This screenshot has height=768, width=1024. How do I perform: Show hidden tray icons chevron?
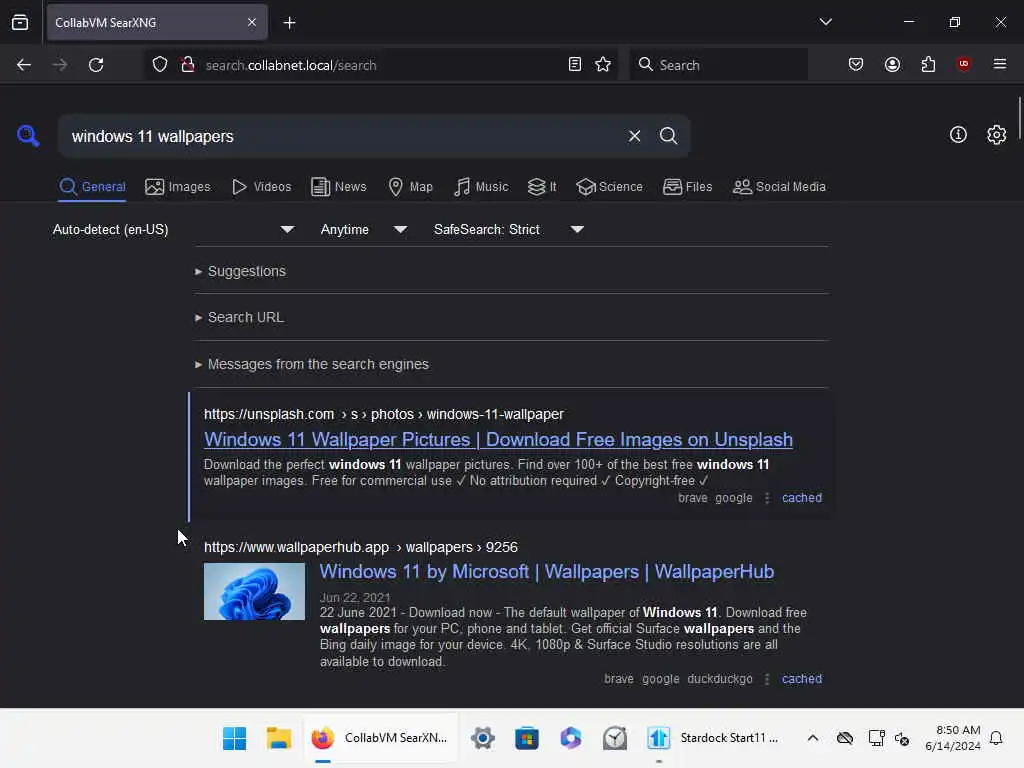812,738
